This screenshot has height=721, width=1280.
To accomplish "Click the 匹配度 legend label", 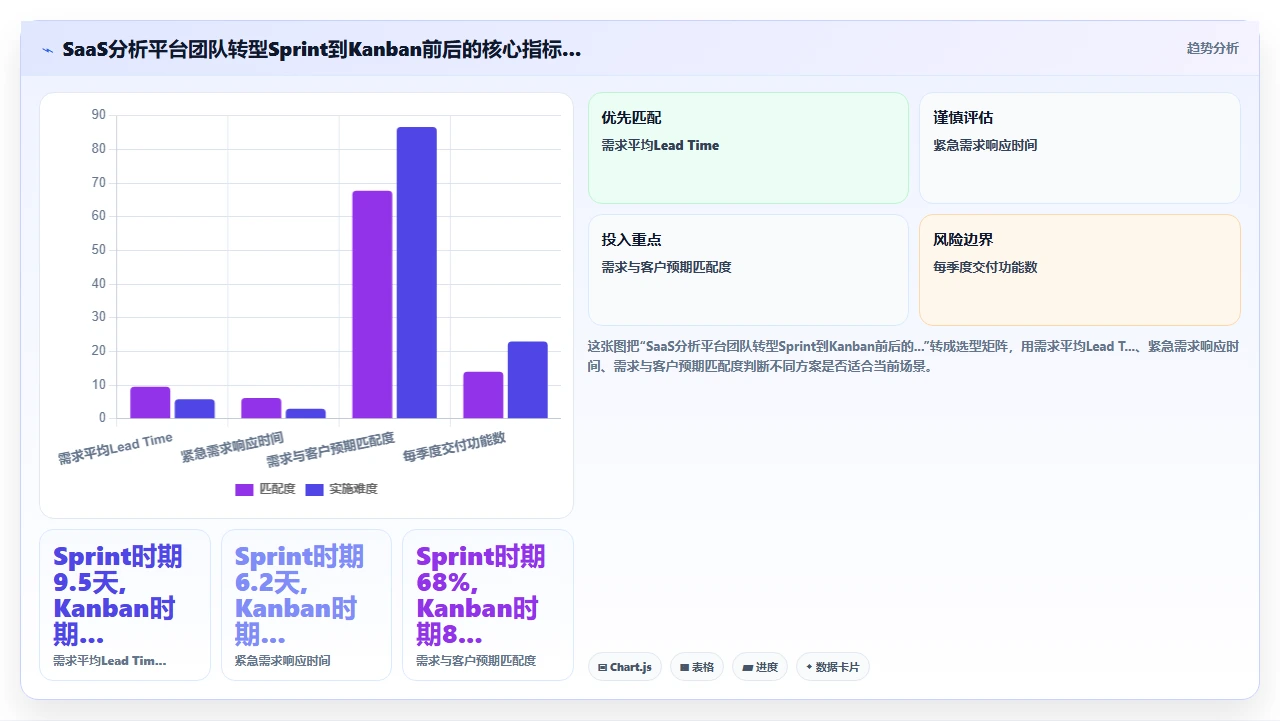I will click(277, 489).
